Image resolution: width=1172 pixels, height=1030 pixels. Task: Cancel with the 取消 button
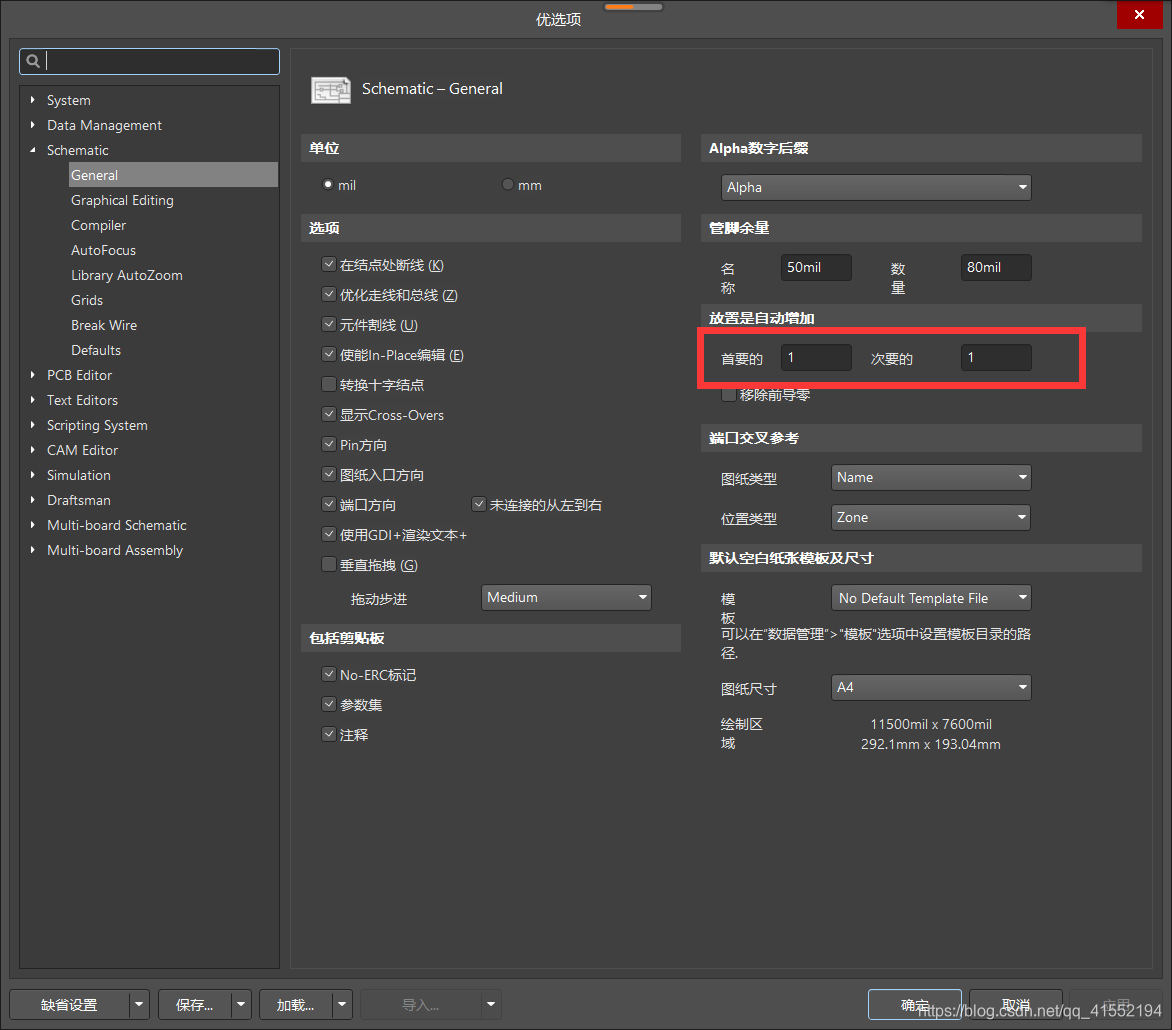click(x=1016, y=1005)
